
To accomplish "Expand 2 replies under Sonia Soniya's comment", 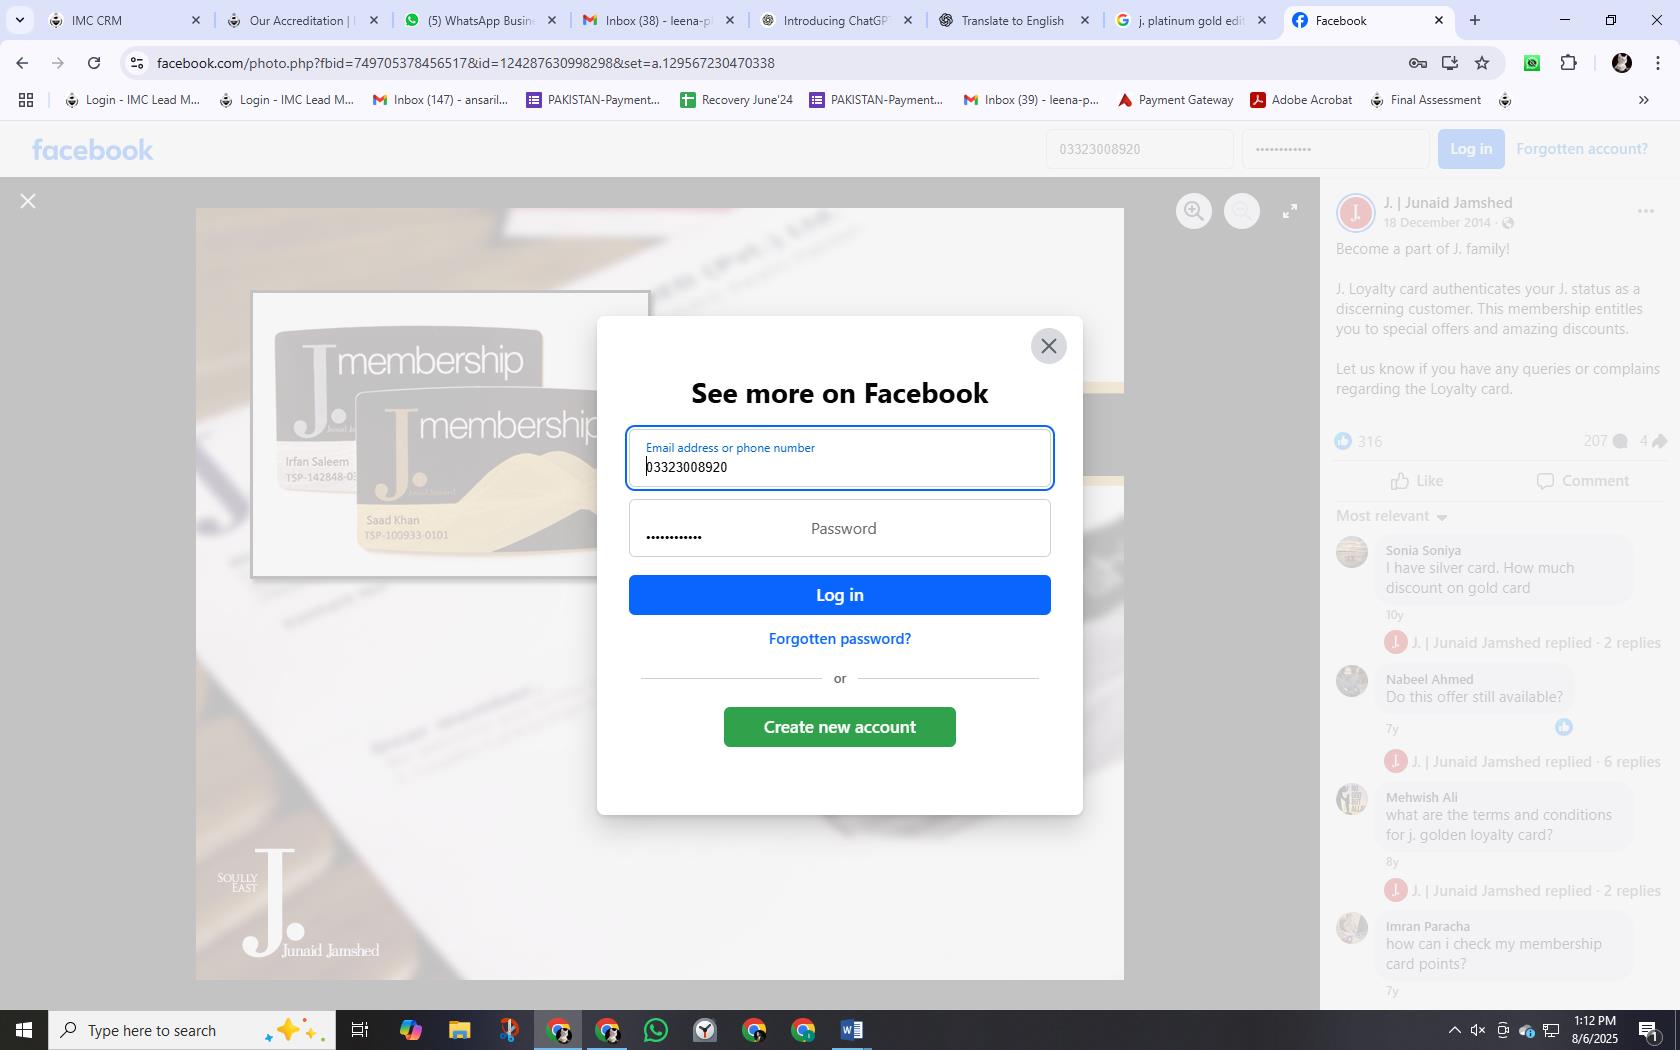I will tap(1535, 643).
